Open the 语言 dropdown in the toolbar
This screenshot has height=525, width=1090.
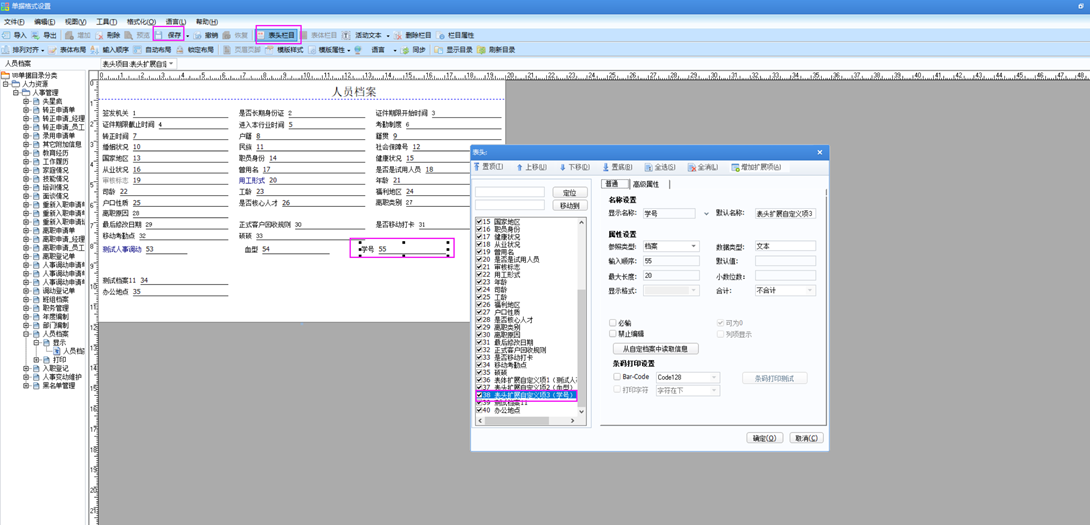[395, 50]
